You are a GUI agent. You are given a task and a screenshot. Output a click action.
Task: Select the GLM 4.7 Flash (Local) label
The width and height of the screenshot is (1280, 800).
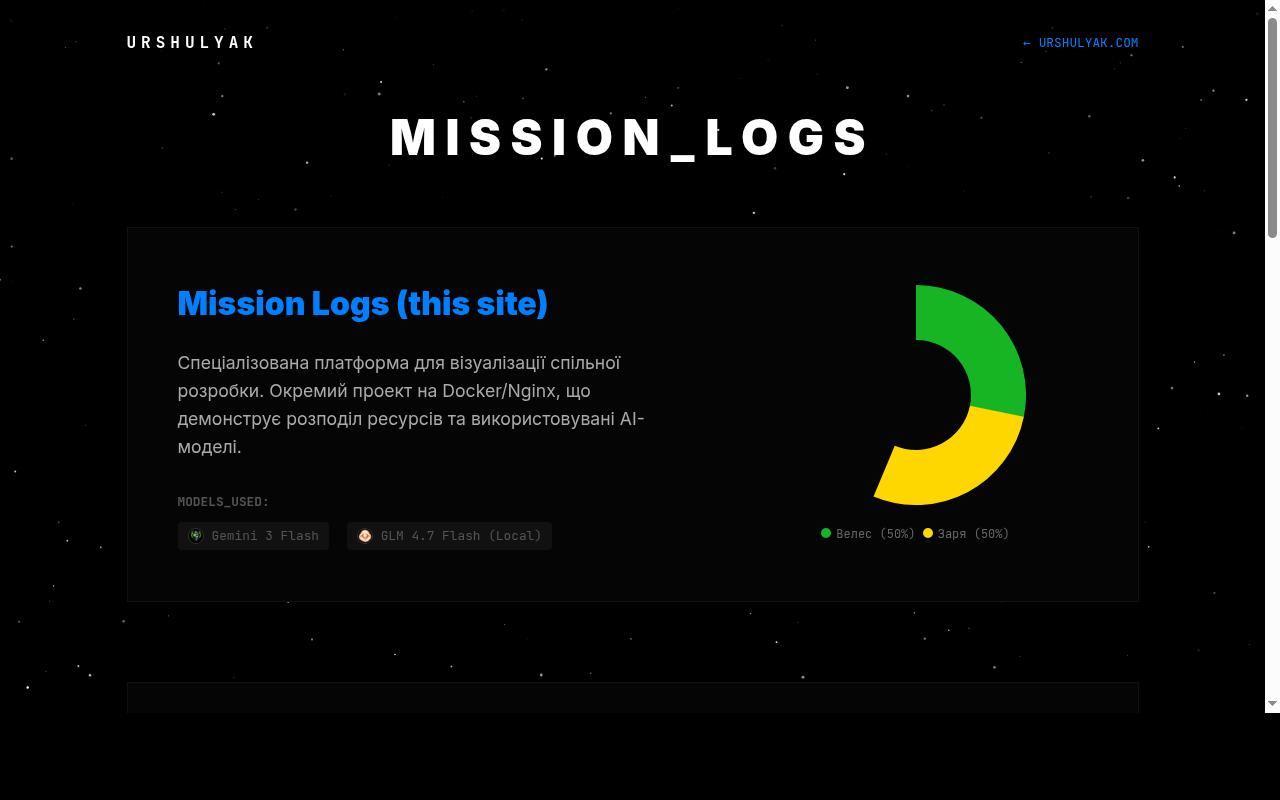[461, 536]
